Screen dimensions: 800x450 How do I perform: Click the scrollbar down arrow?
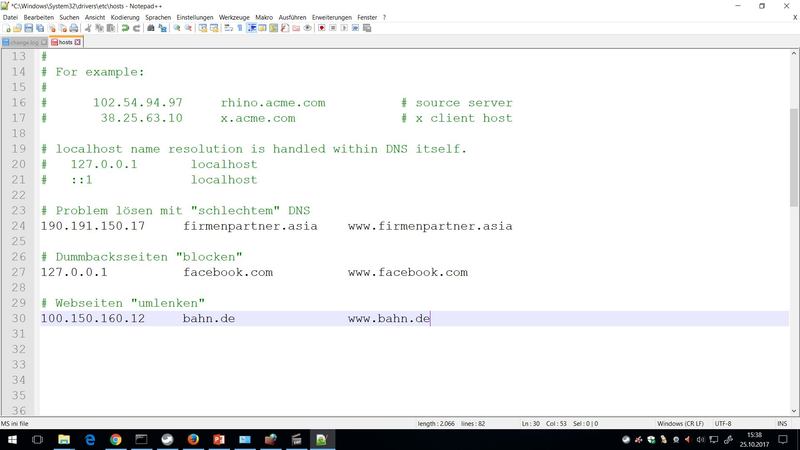point(794,411)
